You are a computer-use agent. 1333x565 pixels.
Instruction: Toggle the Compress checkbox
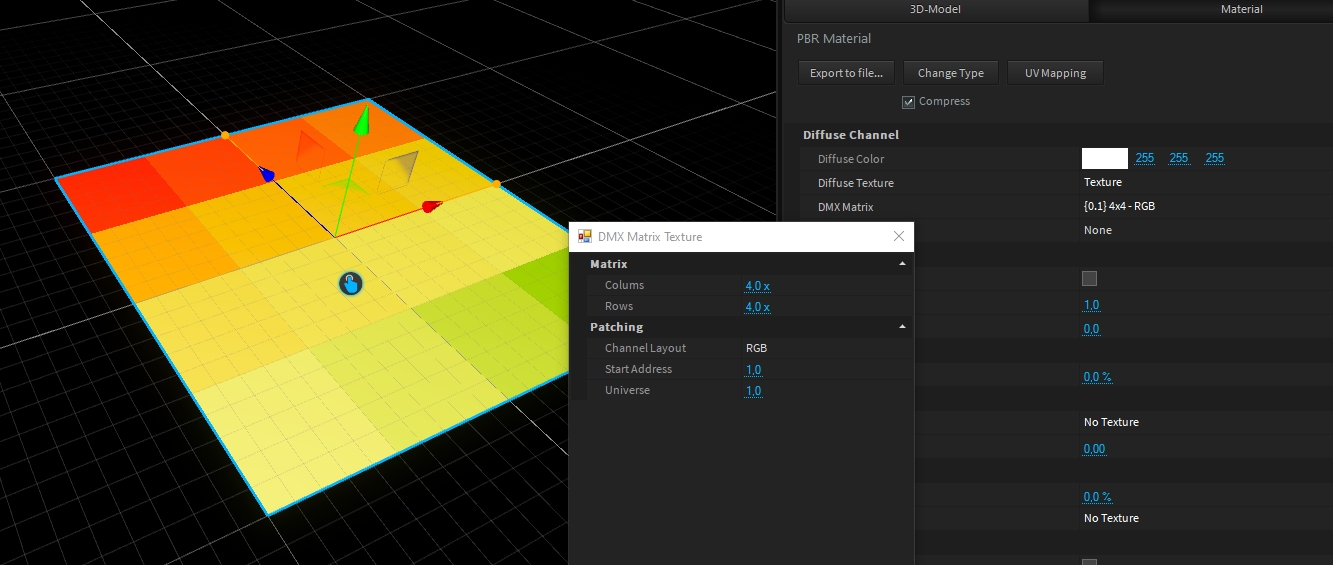point(908,102)
